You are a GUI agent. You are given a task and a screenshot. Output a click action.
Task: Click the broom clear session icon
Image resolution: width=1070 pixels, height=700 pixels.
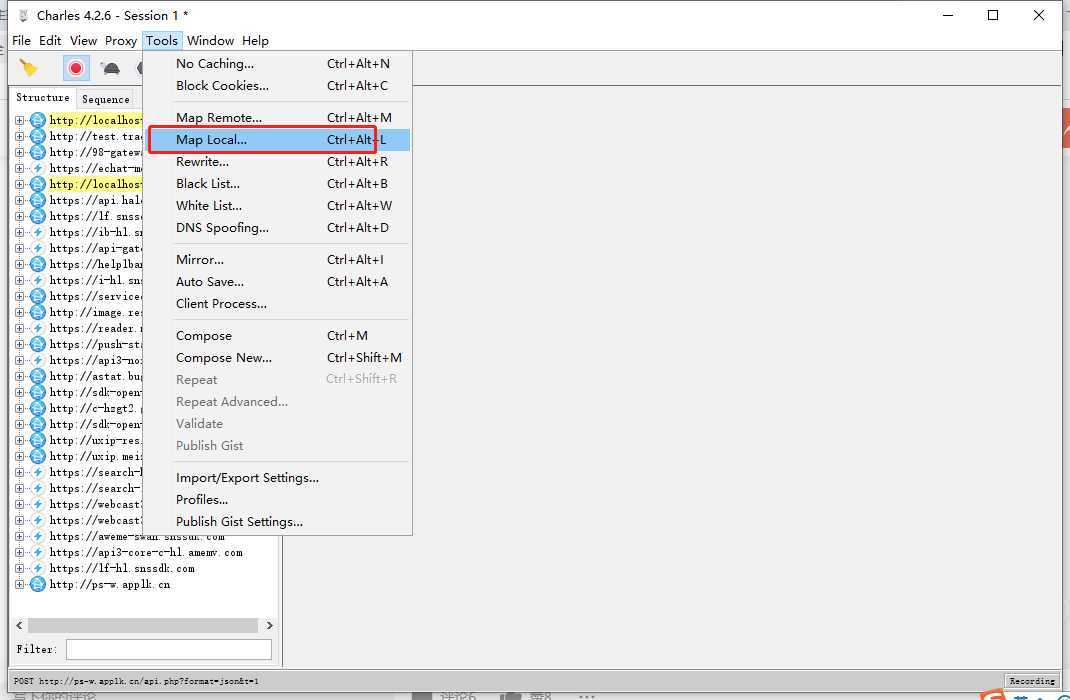(x=29, y=68)
